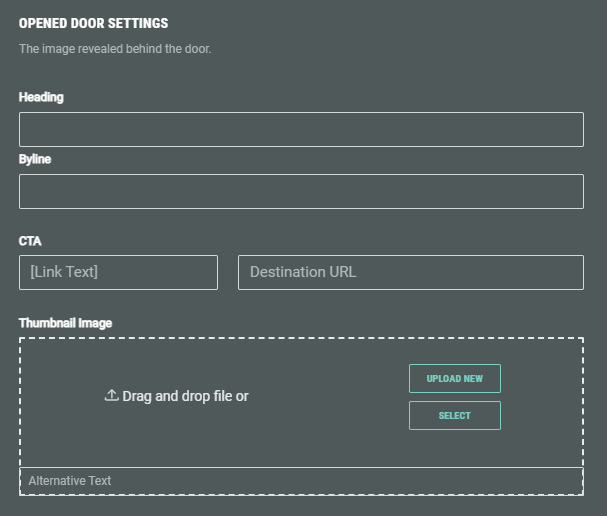Click the Select button for thumbnail
Viewport: 607px width, 516px height.
(454, 416)
